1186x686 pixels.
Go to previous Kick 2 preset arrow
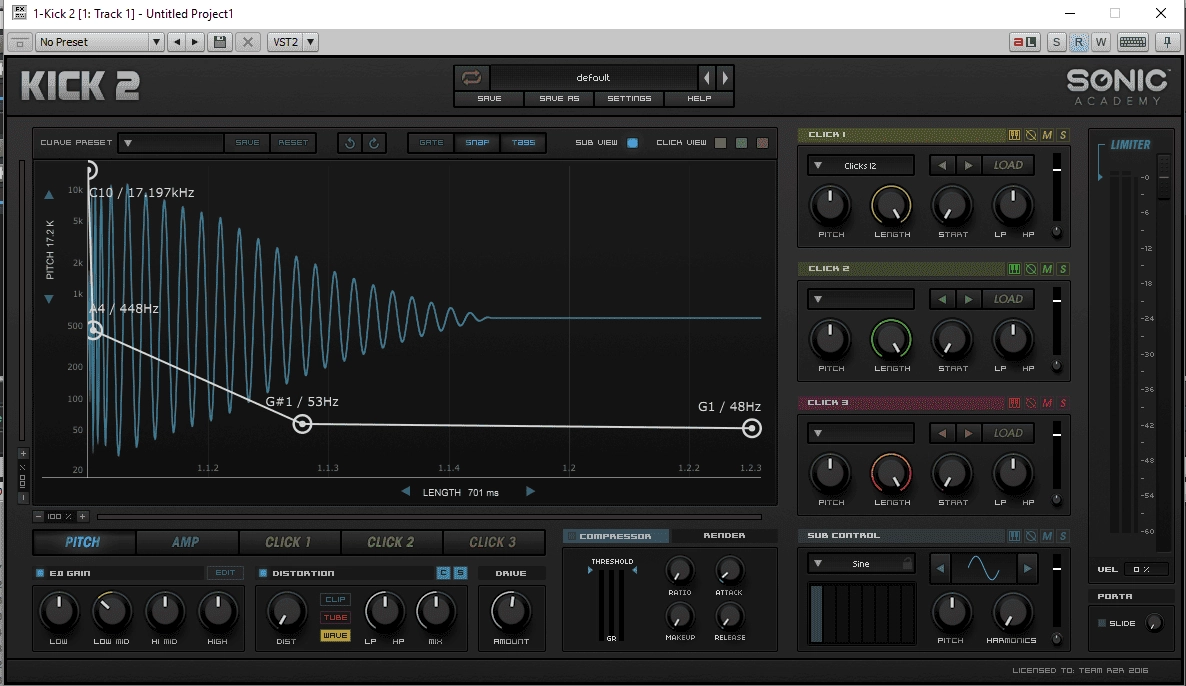(707, 77)
